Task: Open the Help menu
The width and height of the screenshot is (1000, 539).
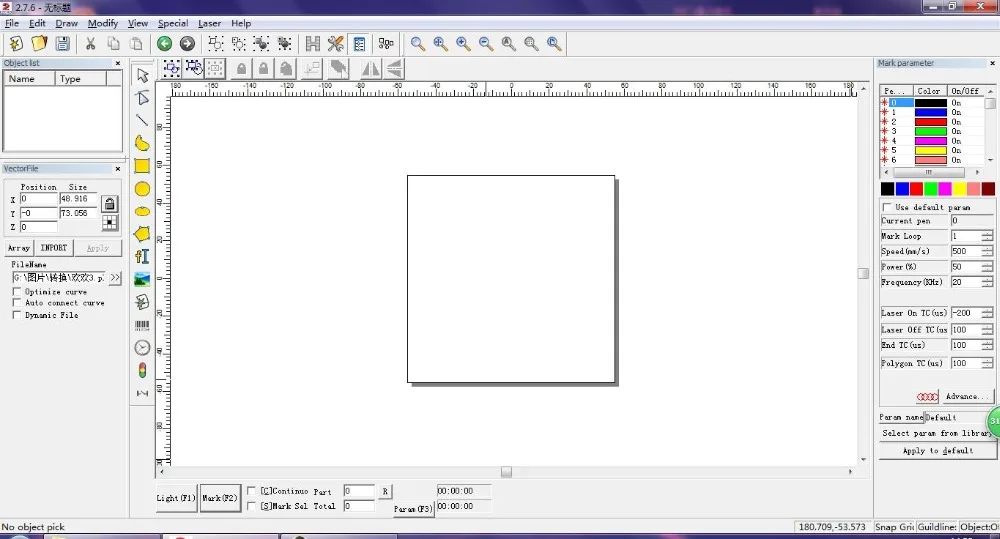Action: point(241,23)
